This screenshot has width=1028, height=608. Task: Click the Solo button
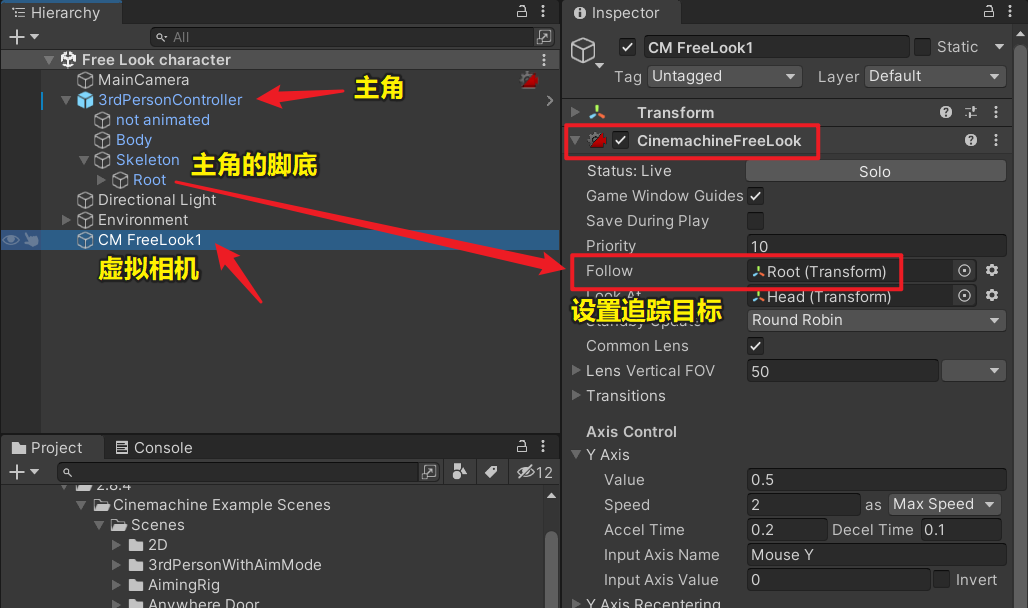click(875, 171)
